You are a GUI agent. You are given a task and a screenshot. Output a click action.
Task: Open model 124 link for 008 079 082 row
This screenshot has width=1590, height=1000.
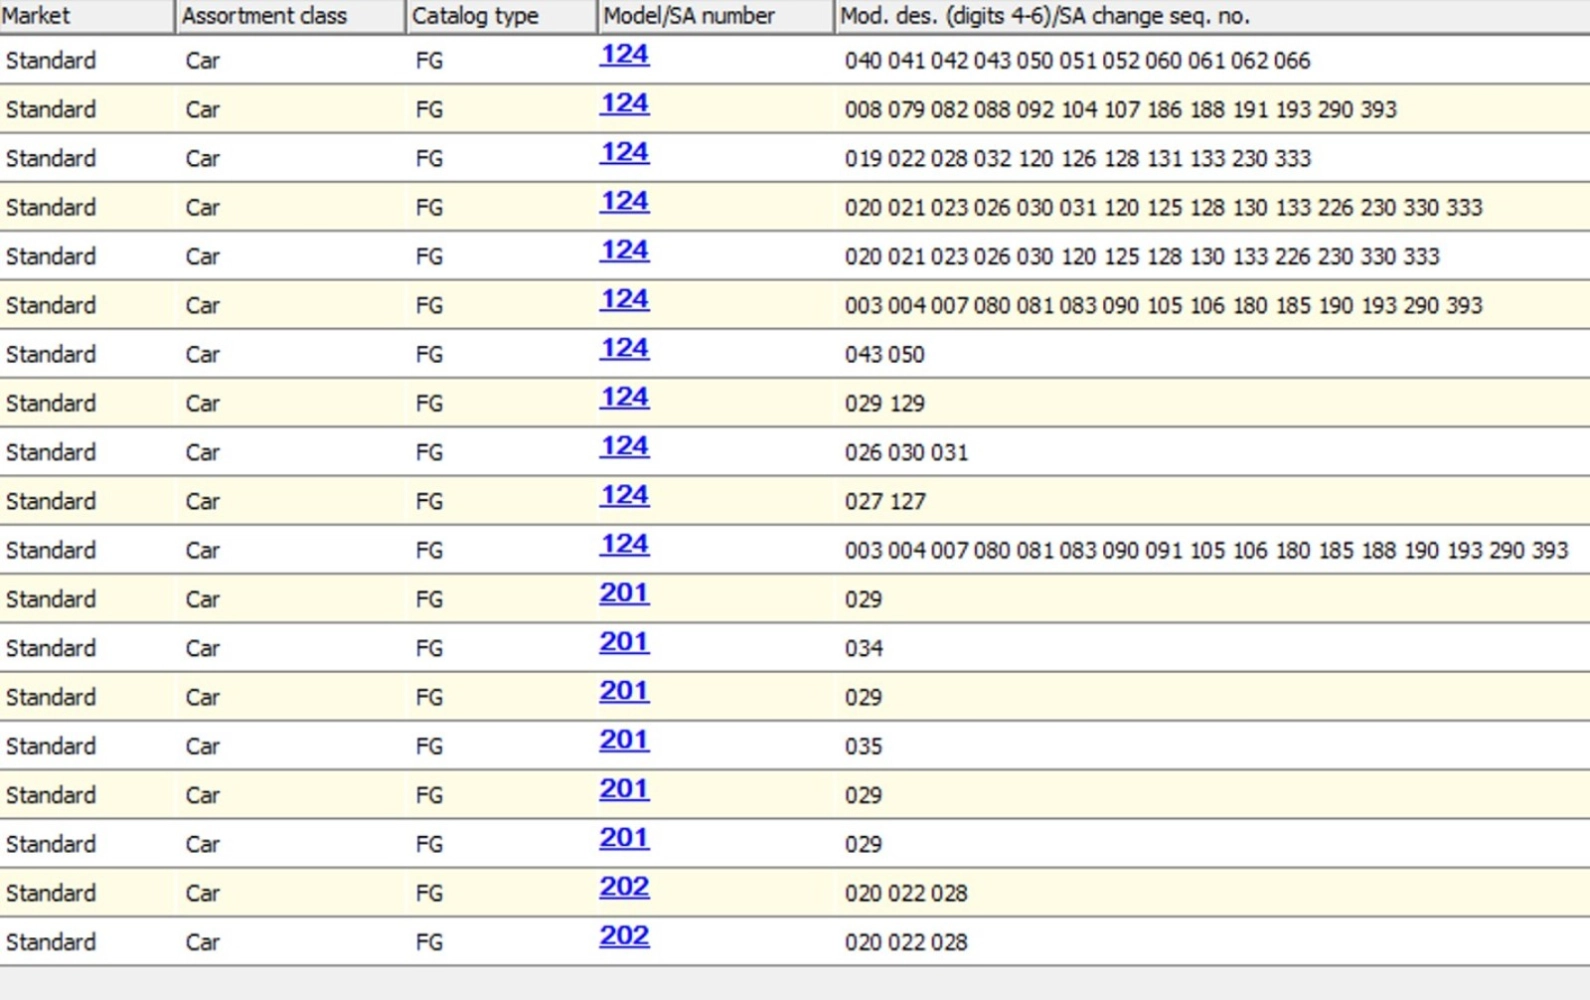click(x=624, y=104)
